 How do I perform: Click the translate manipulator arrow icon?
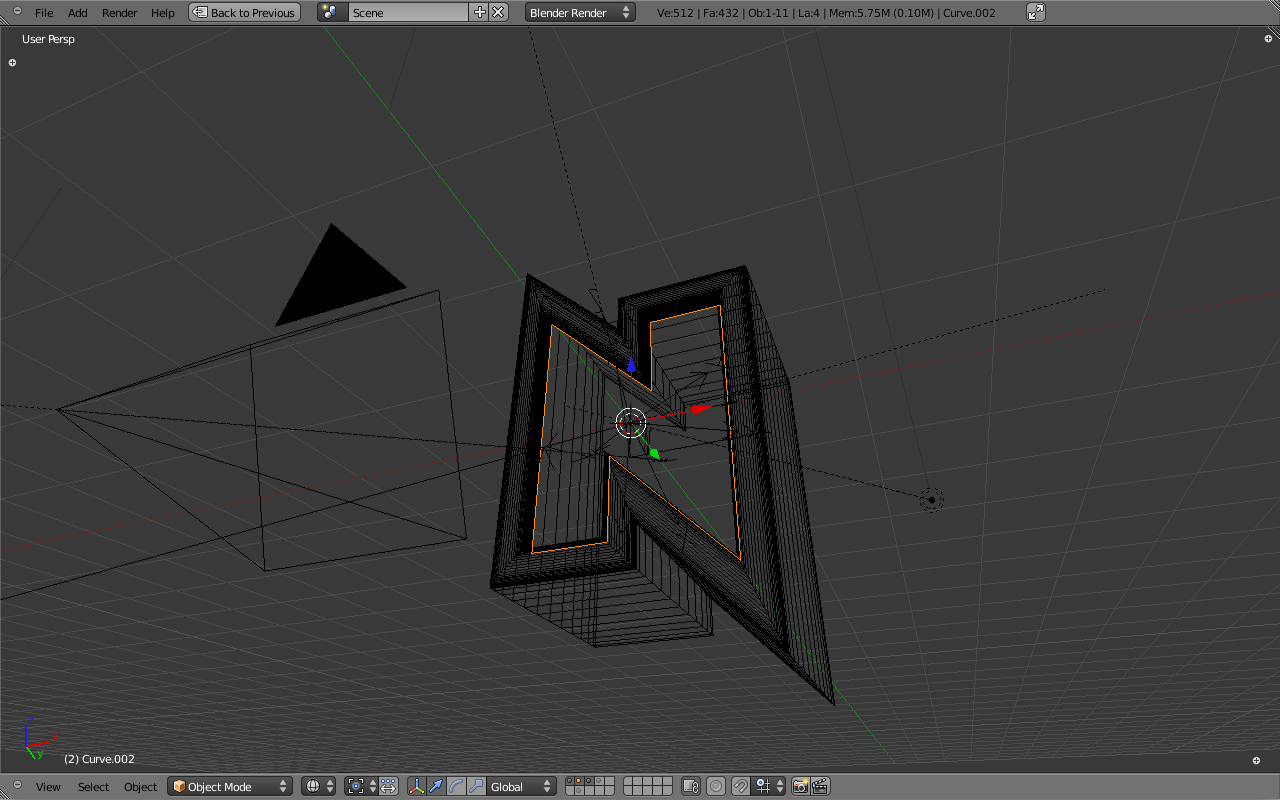(x=436, y=786)
